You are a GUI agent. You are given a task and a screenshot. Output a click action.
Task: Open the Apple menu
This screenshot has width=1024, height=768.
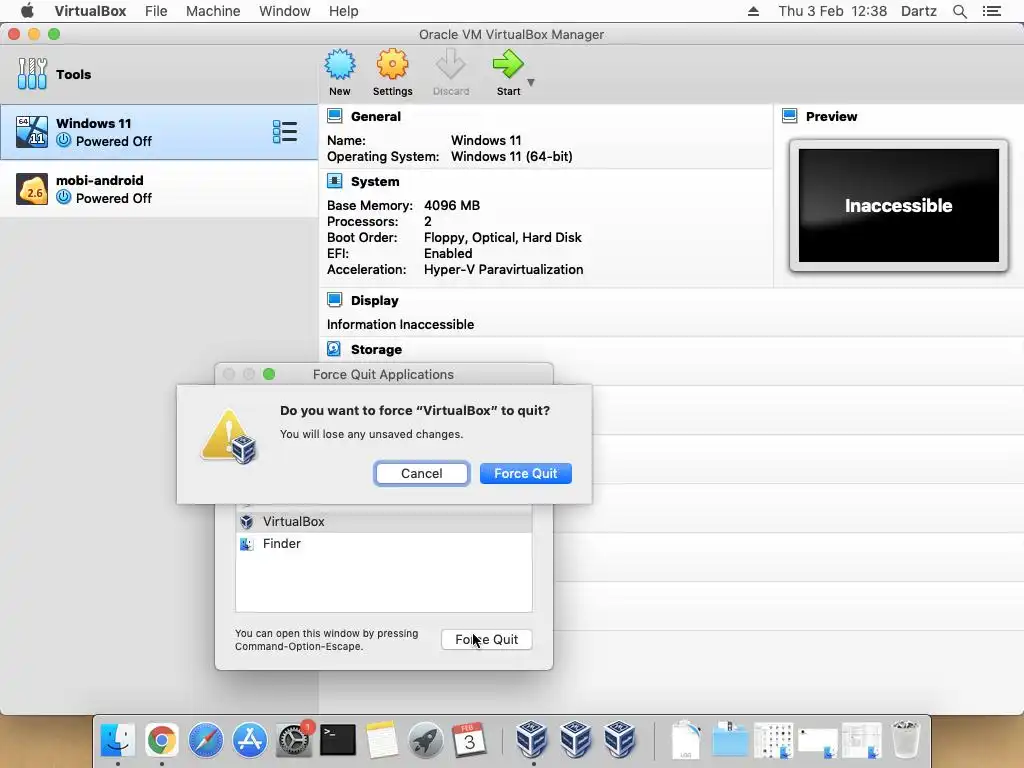tap(27, 11)
